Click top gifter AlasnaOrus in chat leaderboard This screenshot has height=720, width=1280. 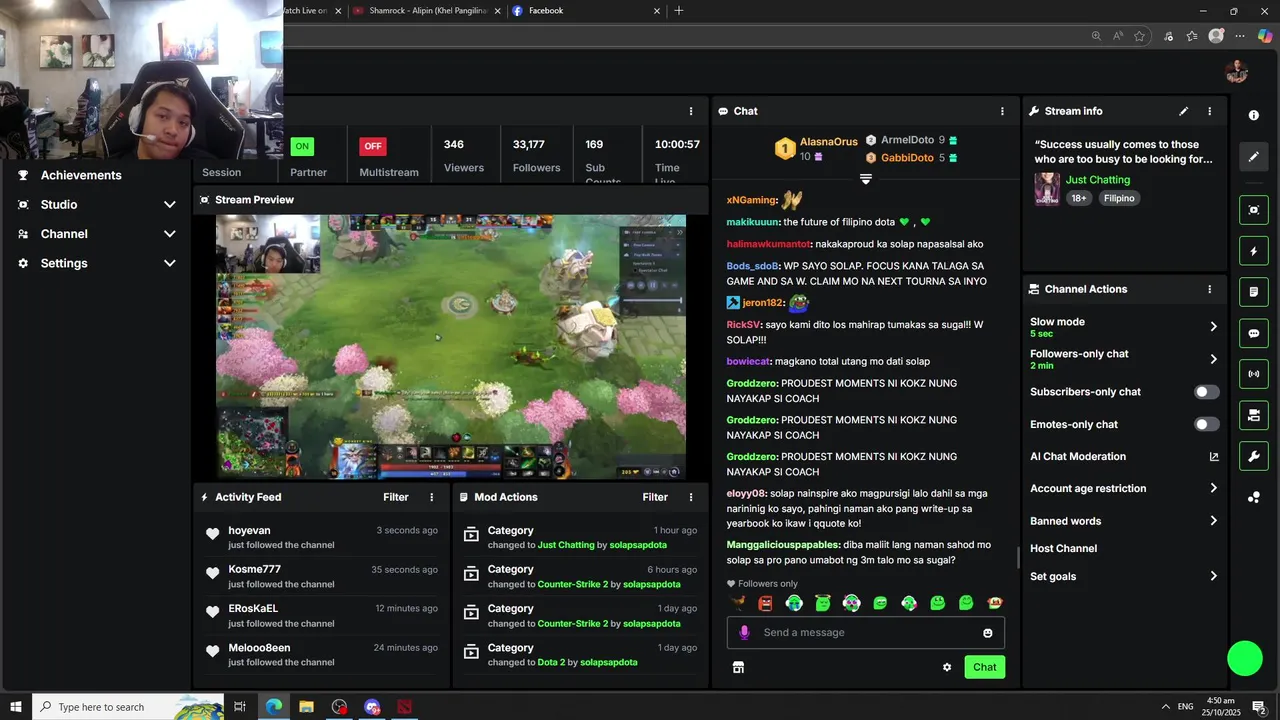(x=828, y=142)
